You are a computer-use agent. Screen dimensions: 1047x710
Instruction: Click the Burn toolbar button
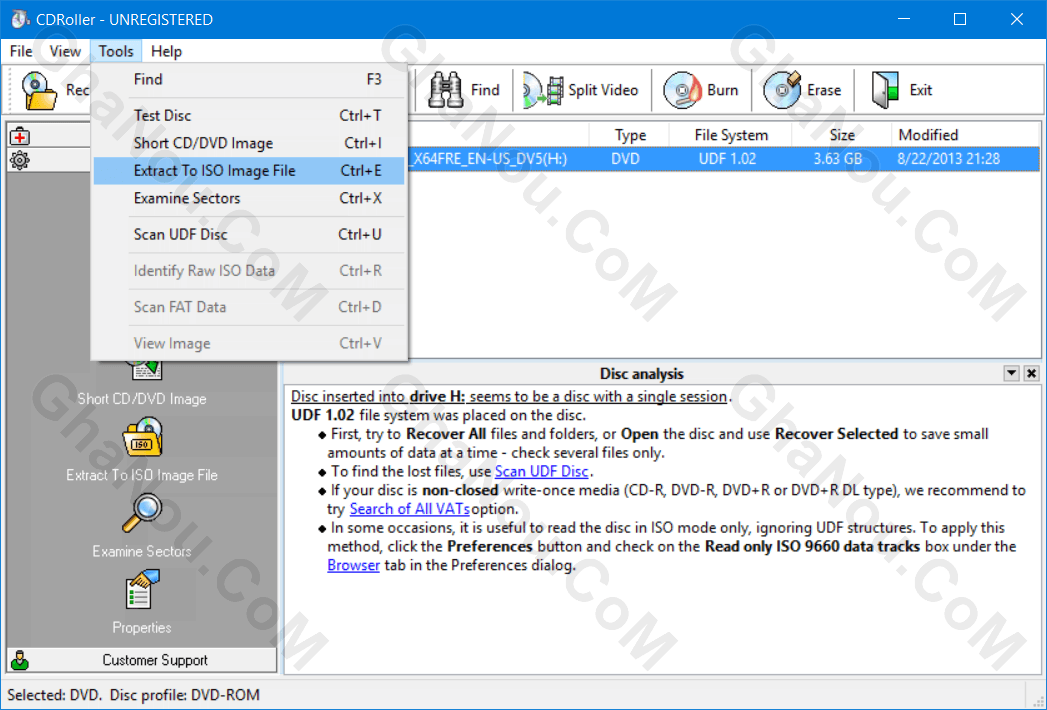tap(701, 90)
